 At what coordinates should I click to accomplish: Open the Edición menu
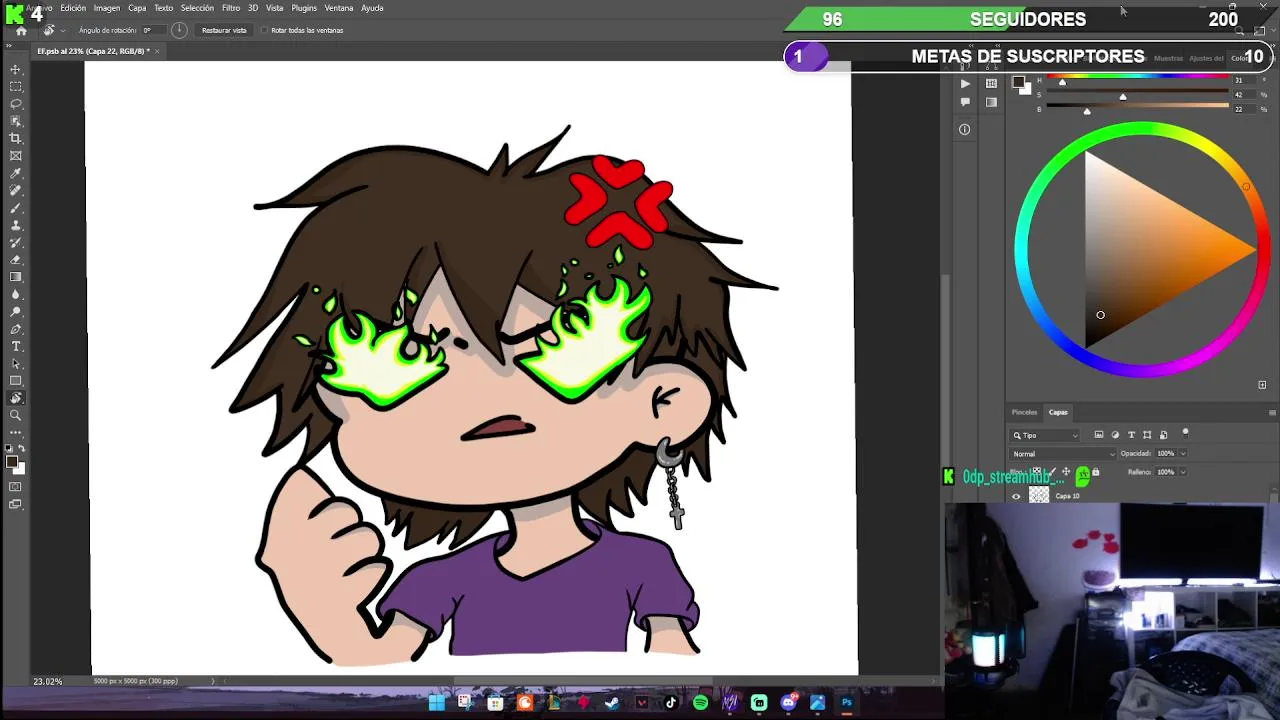(73, 8)
